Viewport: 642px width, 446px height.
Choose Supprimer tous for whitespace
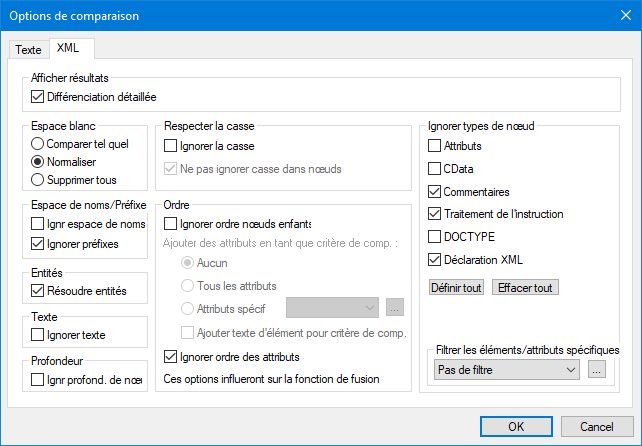pyautogui.click(x=39, y=180)
